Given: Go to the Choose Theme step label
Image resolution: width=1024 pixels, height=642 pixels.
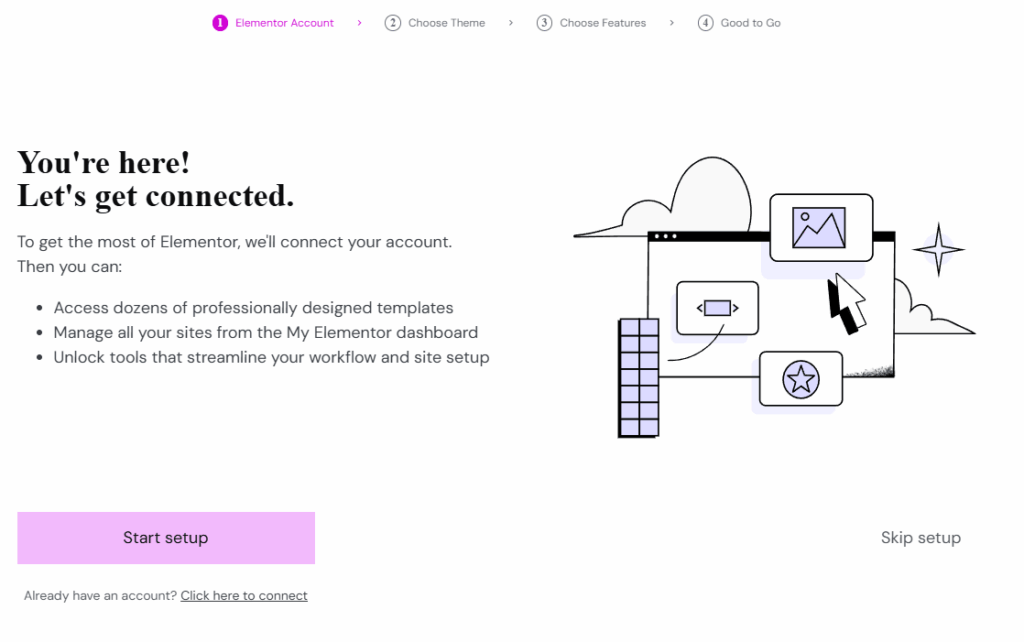Looking at the screenshot, I should 446,23.
